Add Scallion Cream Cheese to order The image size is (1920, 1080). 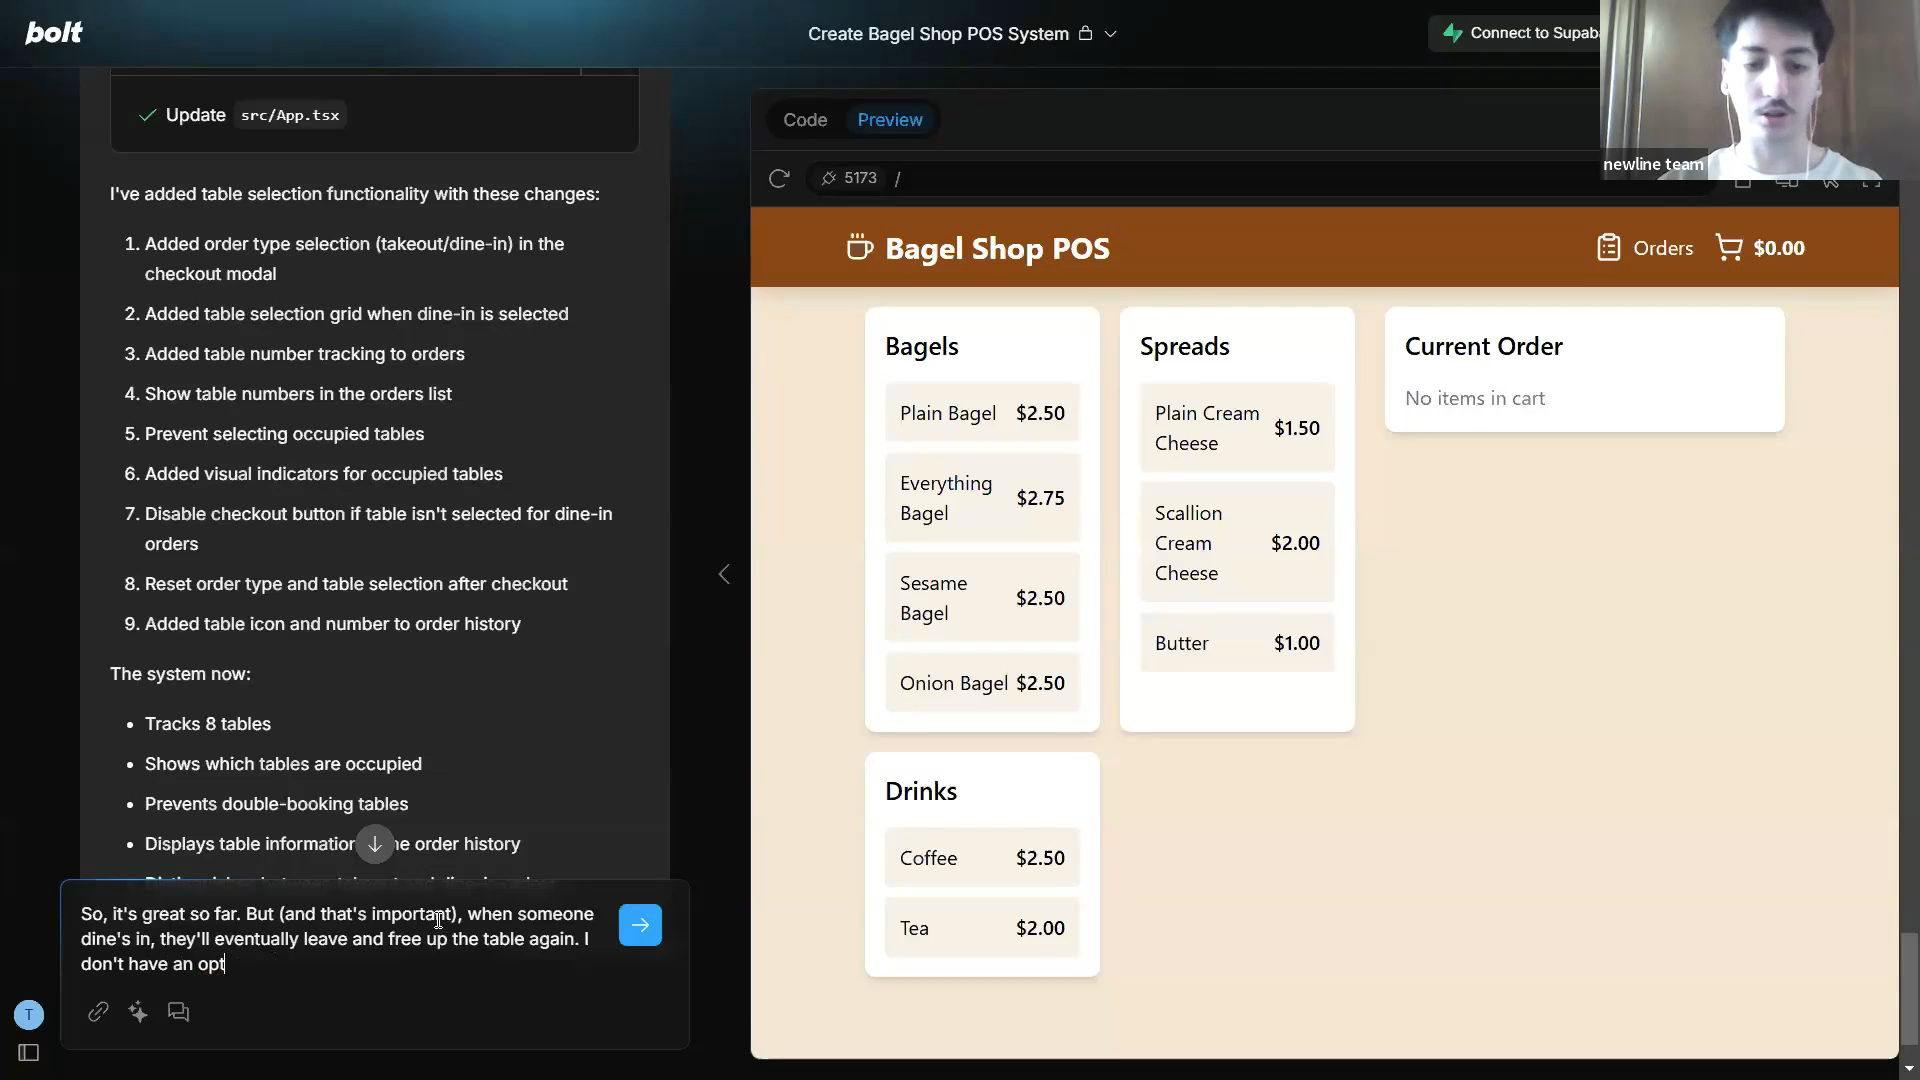[1237, 543]
